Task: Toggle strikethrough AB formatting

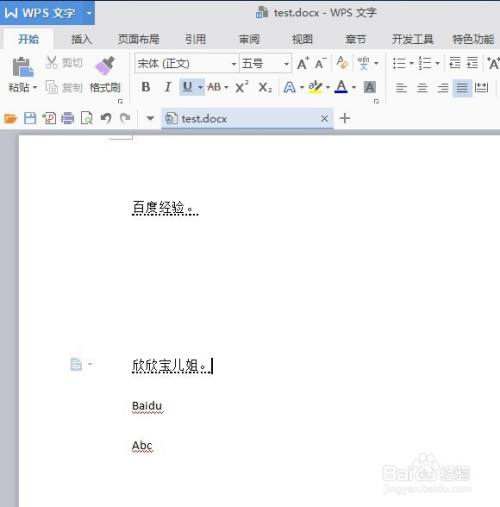Action: point(214,87)
